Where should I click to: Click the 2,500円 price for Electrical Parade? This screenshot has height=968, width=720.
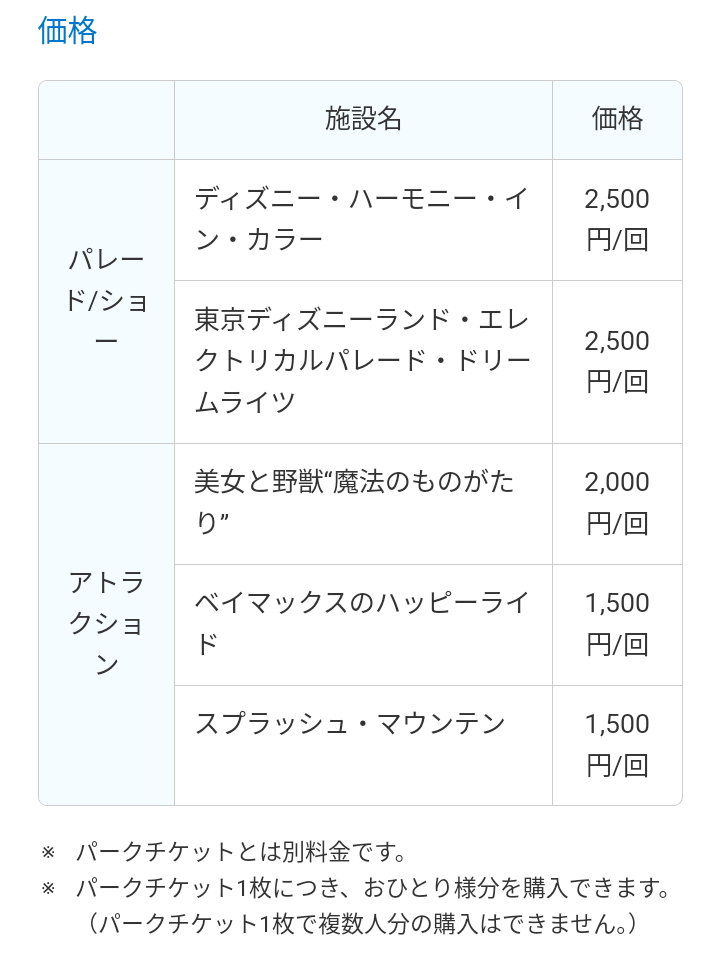(x=617, y=361)
